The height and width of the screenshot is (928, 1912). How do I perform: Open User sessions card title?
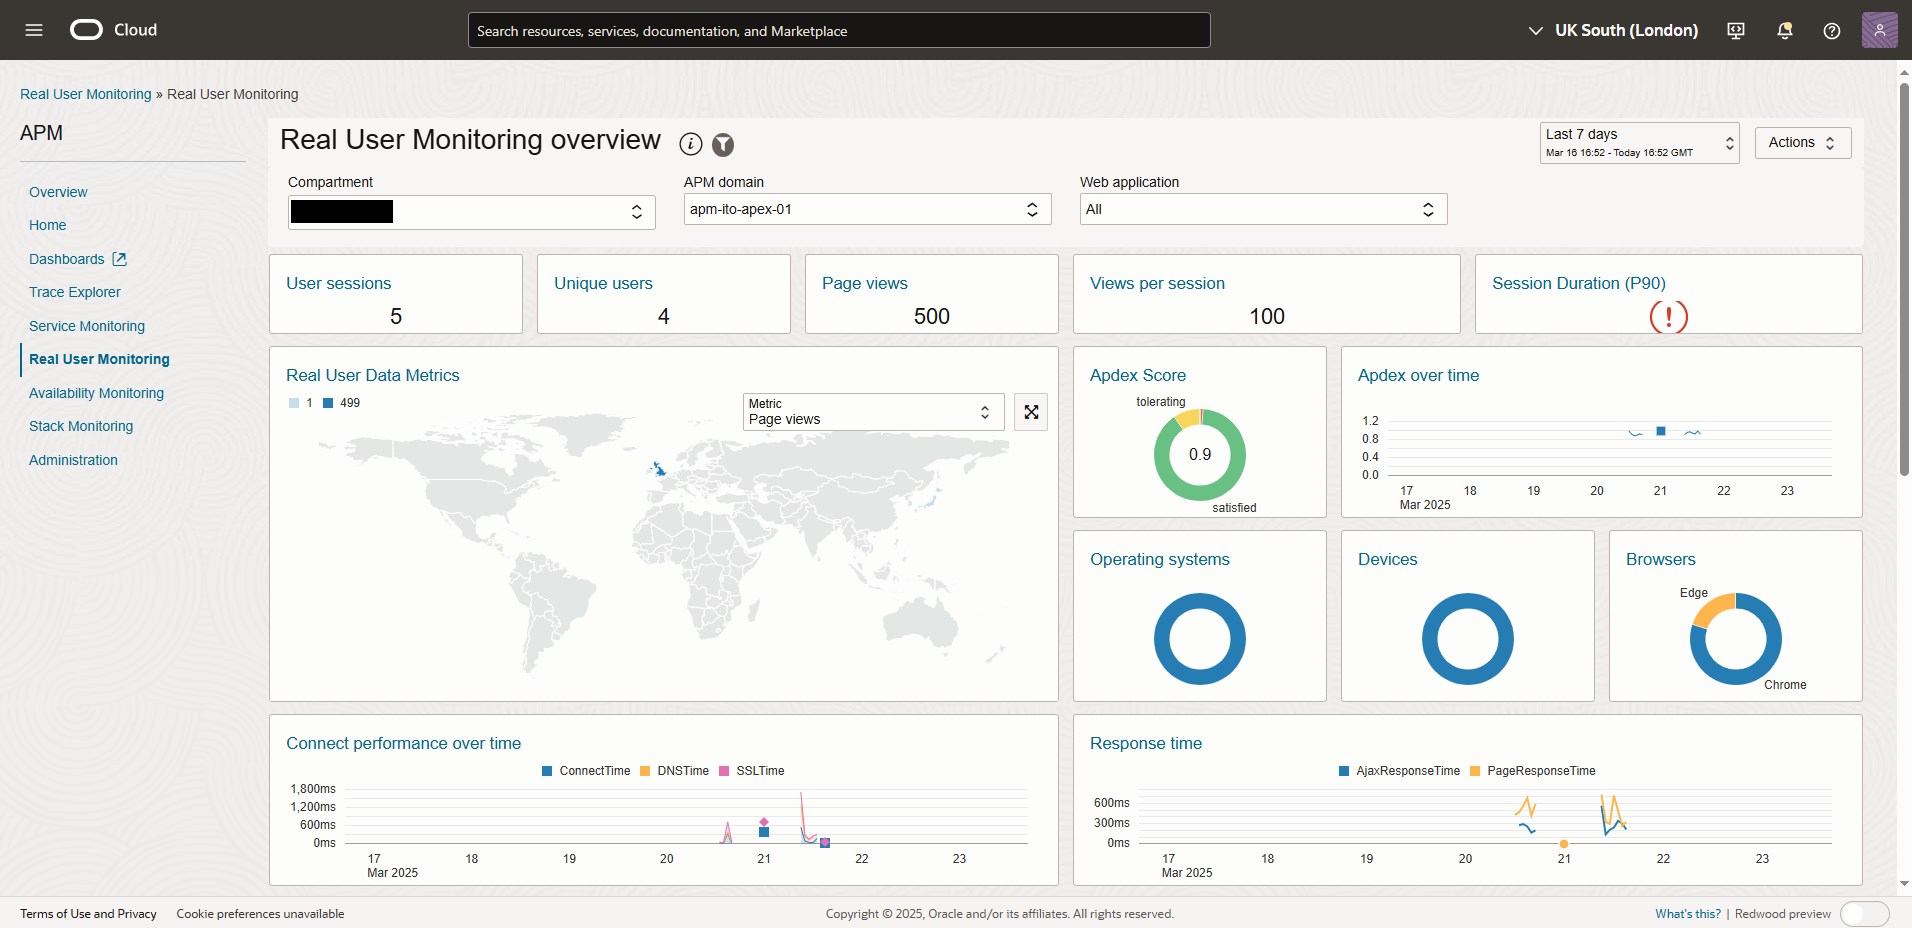(x=338, y=283)
